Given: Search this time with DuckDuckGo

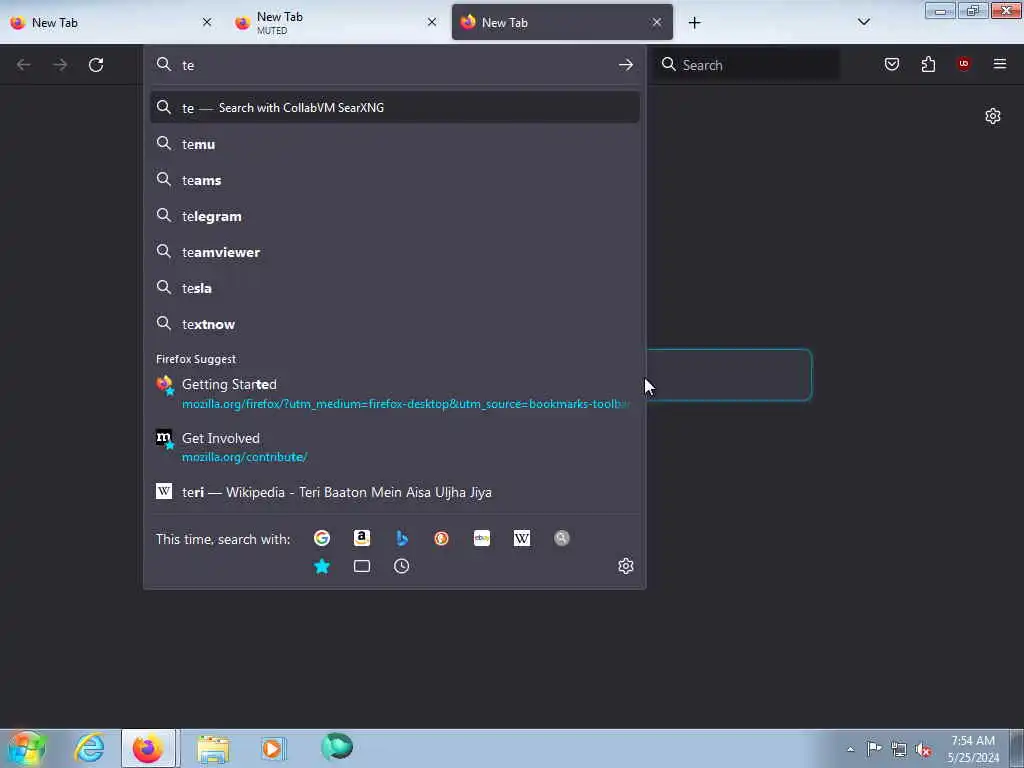Looking at the screenshot, I should coord(441,538).
